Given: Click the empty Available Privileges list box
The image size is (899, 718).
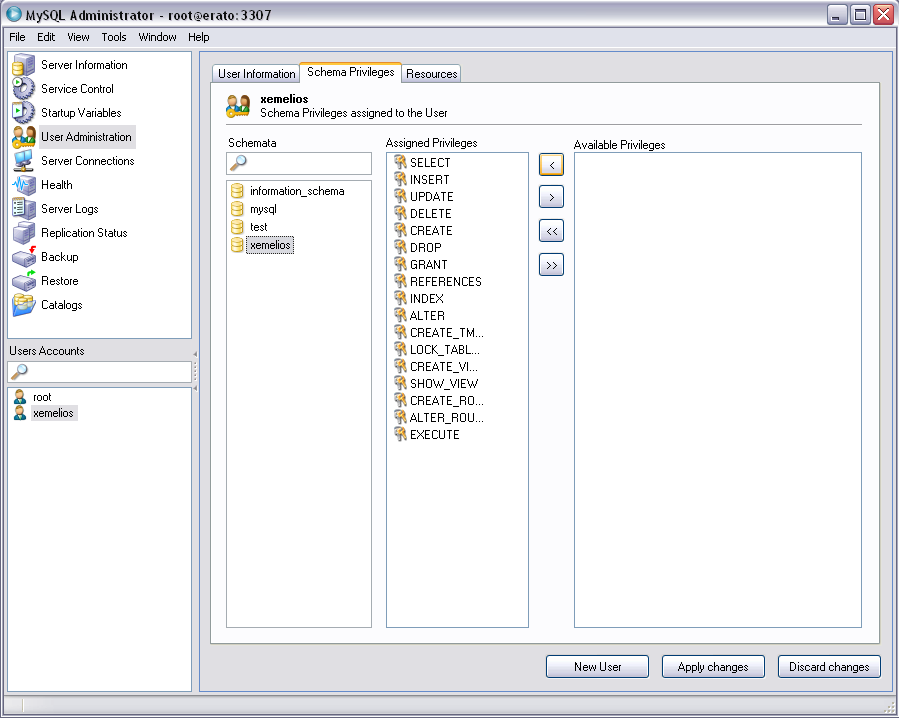Looking at the screenshot, I should click(718, 390).
